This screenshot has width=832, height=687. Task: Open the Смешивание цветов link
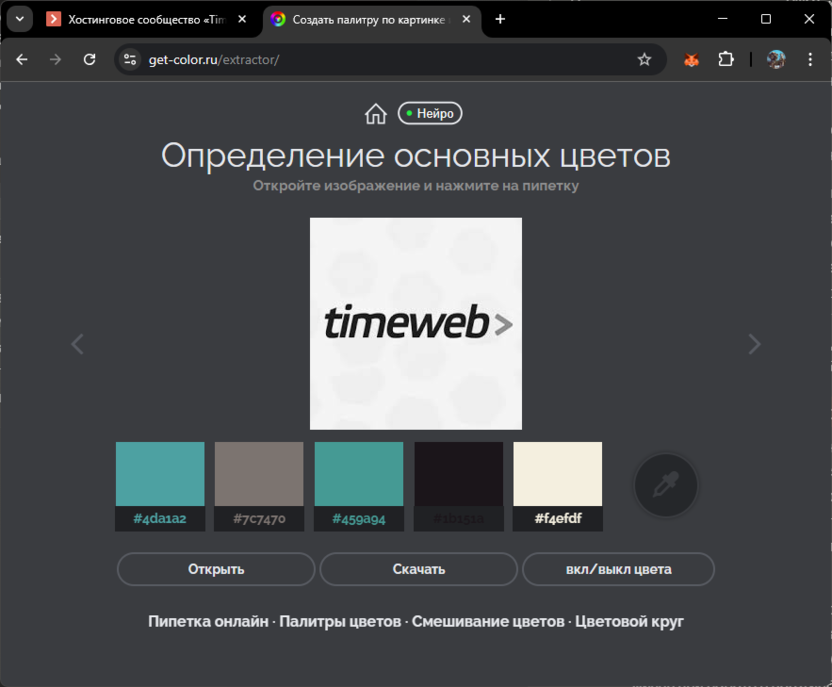point(488,621)
